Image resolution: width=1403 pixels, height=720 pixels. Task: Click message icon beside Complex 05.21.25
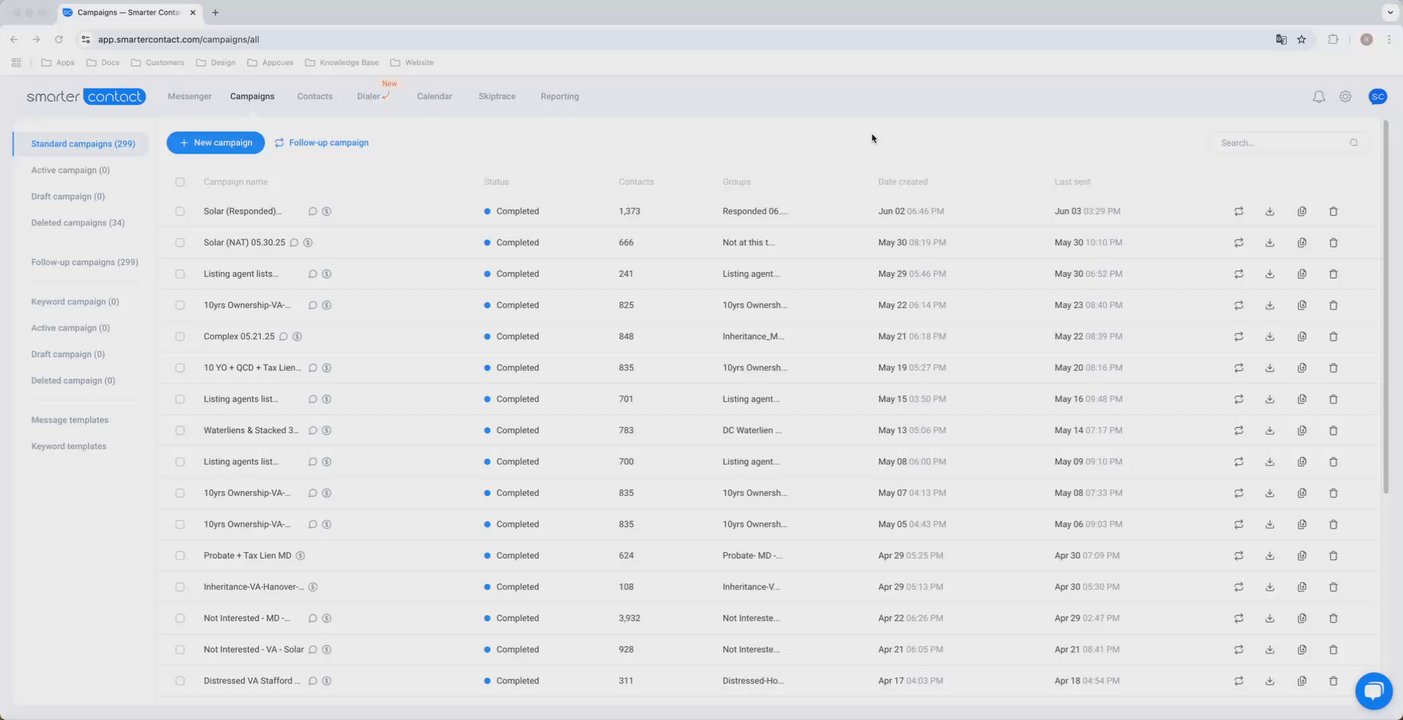point(283,337)
